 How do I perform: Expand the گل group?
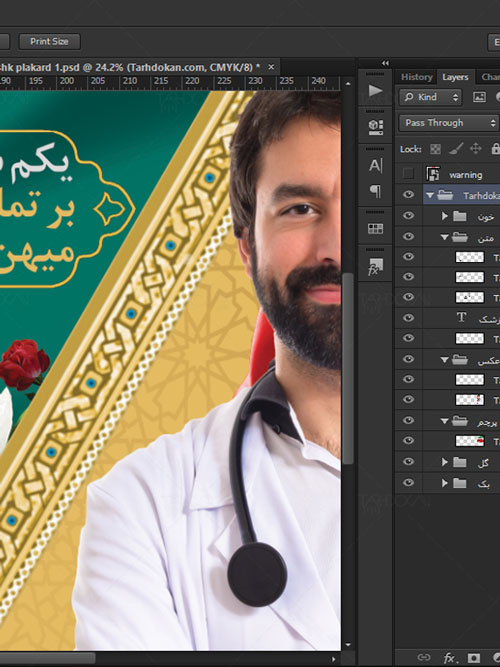(445, 462)
